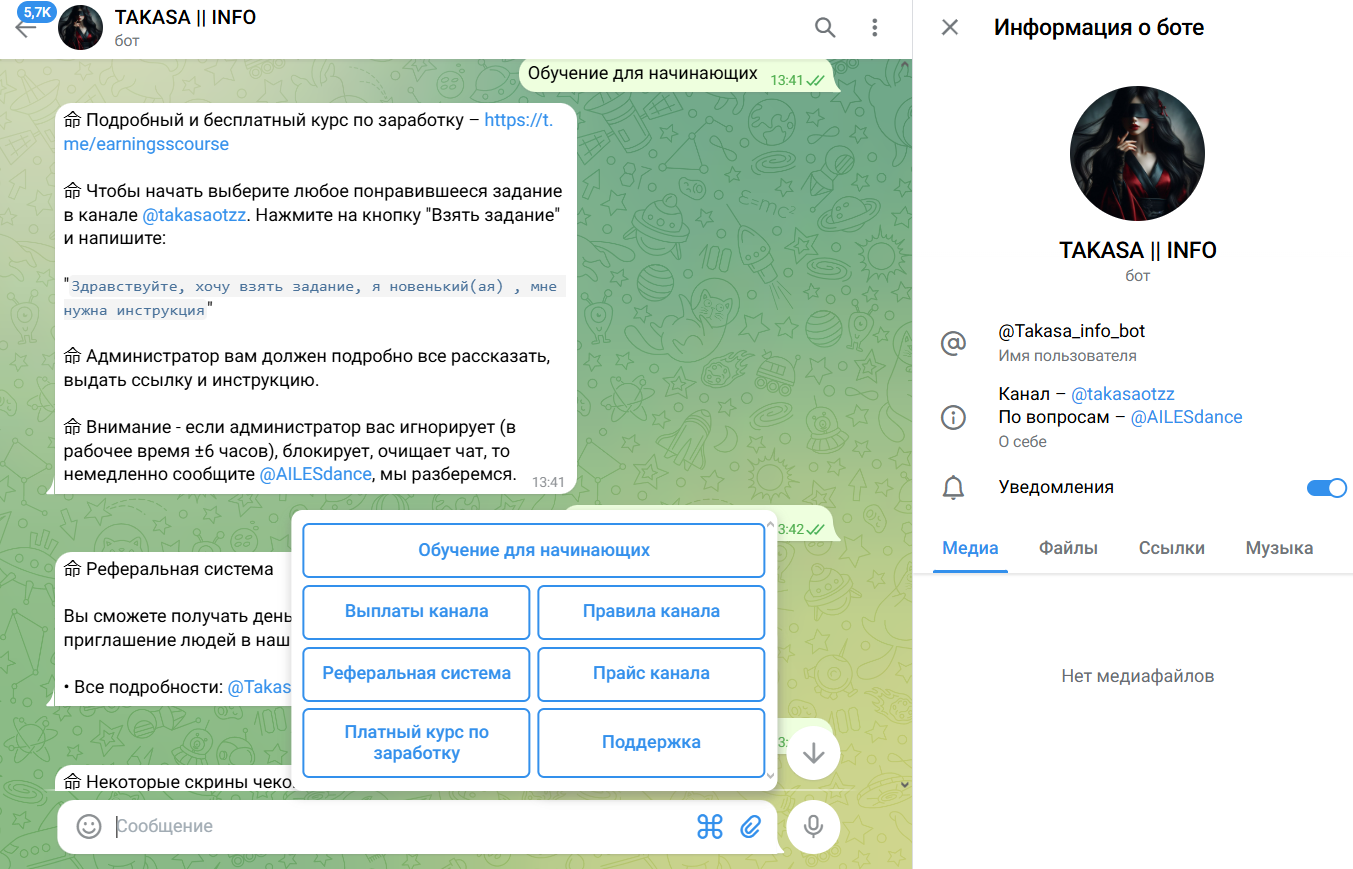Close the bot info panel
Screen dimensions: 1353x869
click(x=950, y=27)
